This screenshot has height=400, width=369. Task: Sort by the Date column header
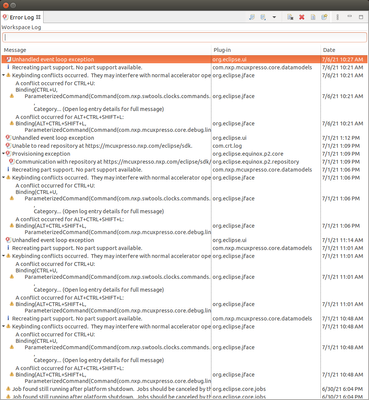pos(344,50)
